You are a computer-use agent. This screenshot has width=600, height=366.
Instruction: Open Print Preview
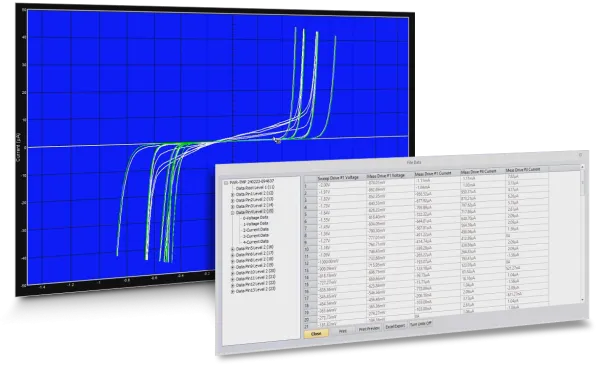click(x=369, y=328)
